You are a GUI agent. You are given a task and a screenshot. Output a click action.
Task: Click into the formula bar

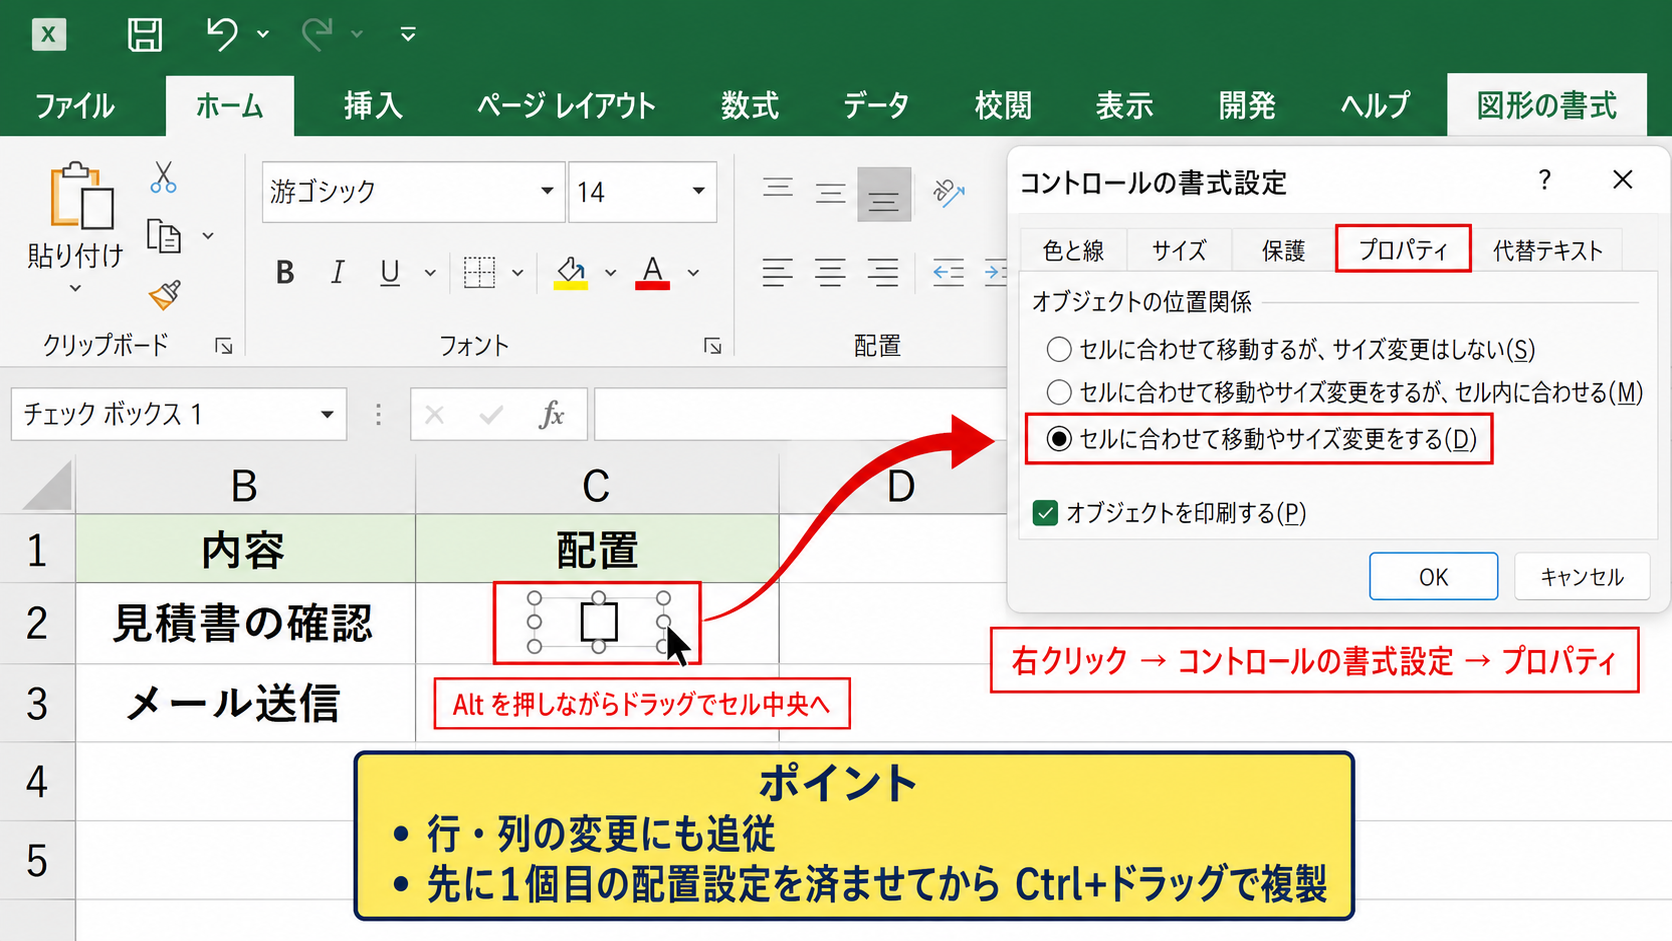(x=800, y=415)
